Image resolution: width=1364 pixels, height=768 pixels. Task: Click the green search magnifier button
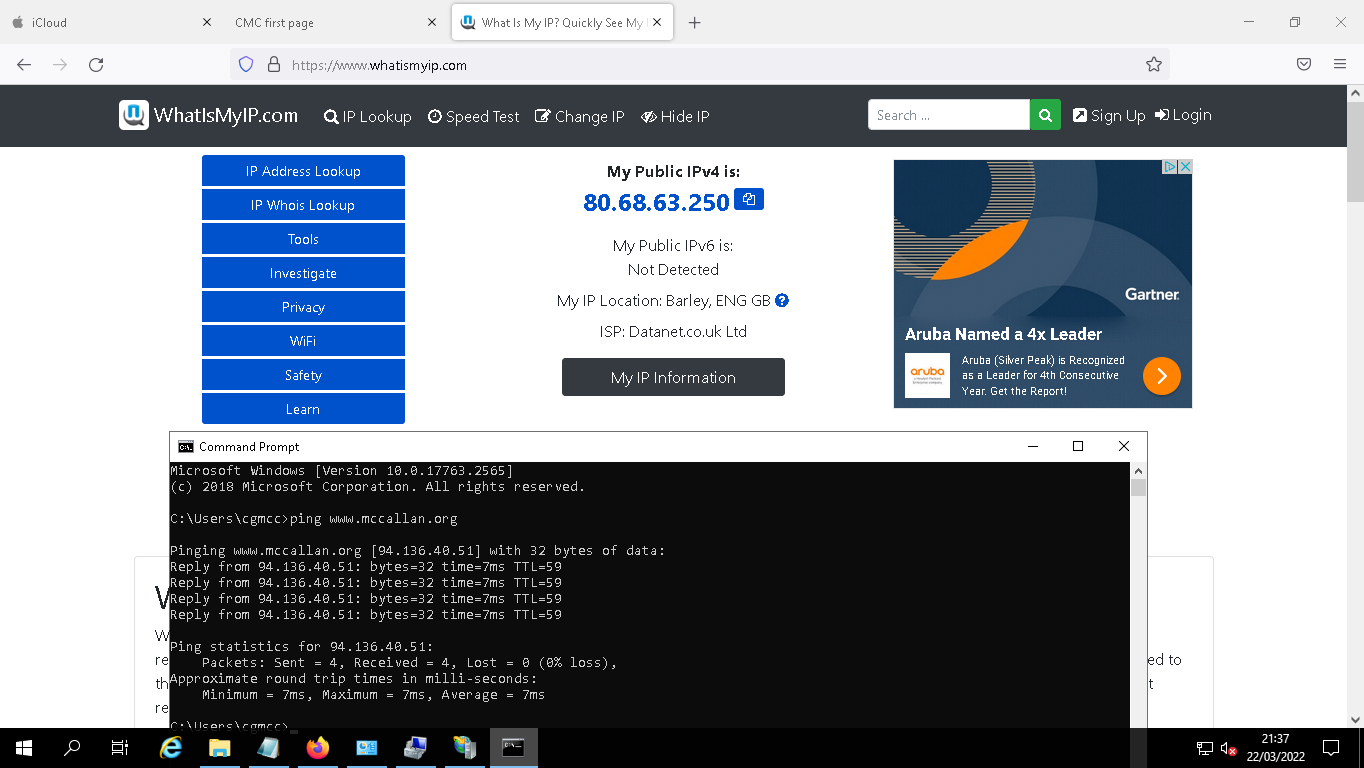[x=1044, y=115]
